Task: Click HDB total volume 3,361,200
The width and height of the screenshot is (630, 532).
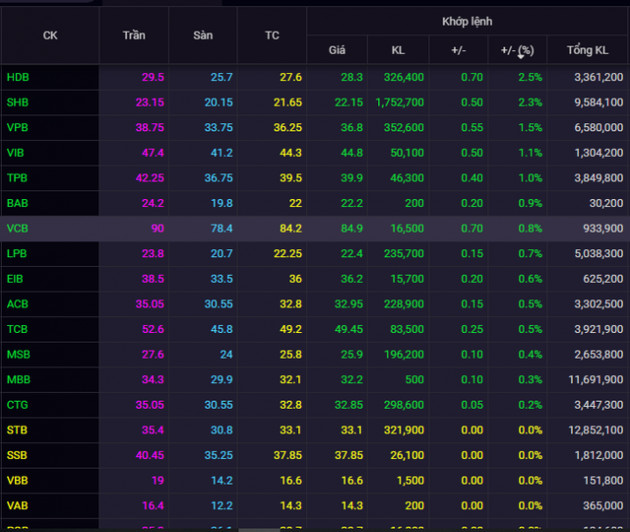Action: tap(599, 77)
